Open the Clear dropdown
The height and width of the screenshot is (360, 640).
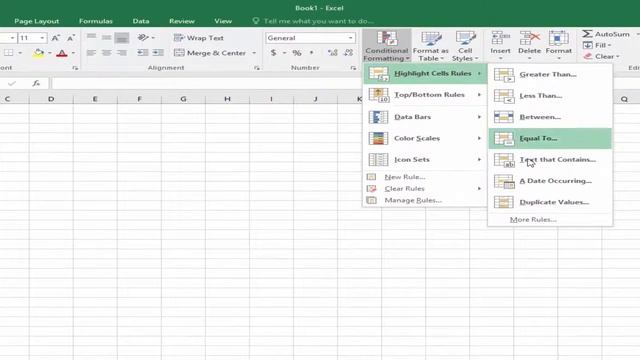click(x=602, y=56)
